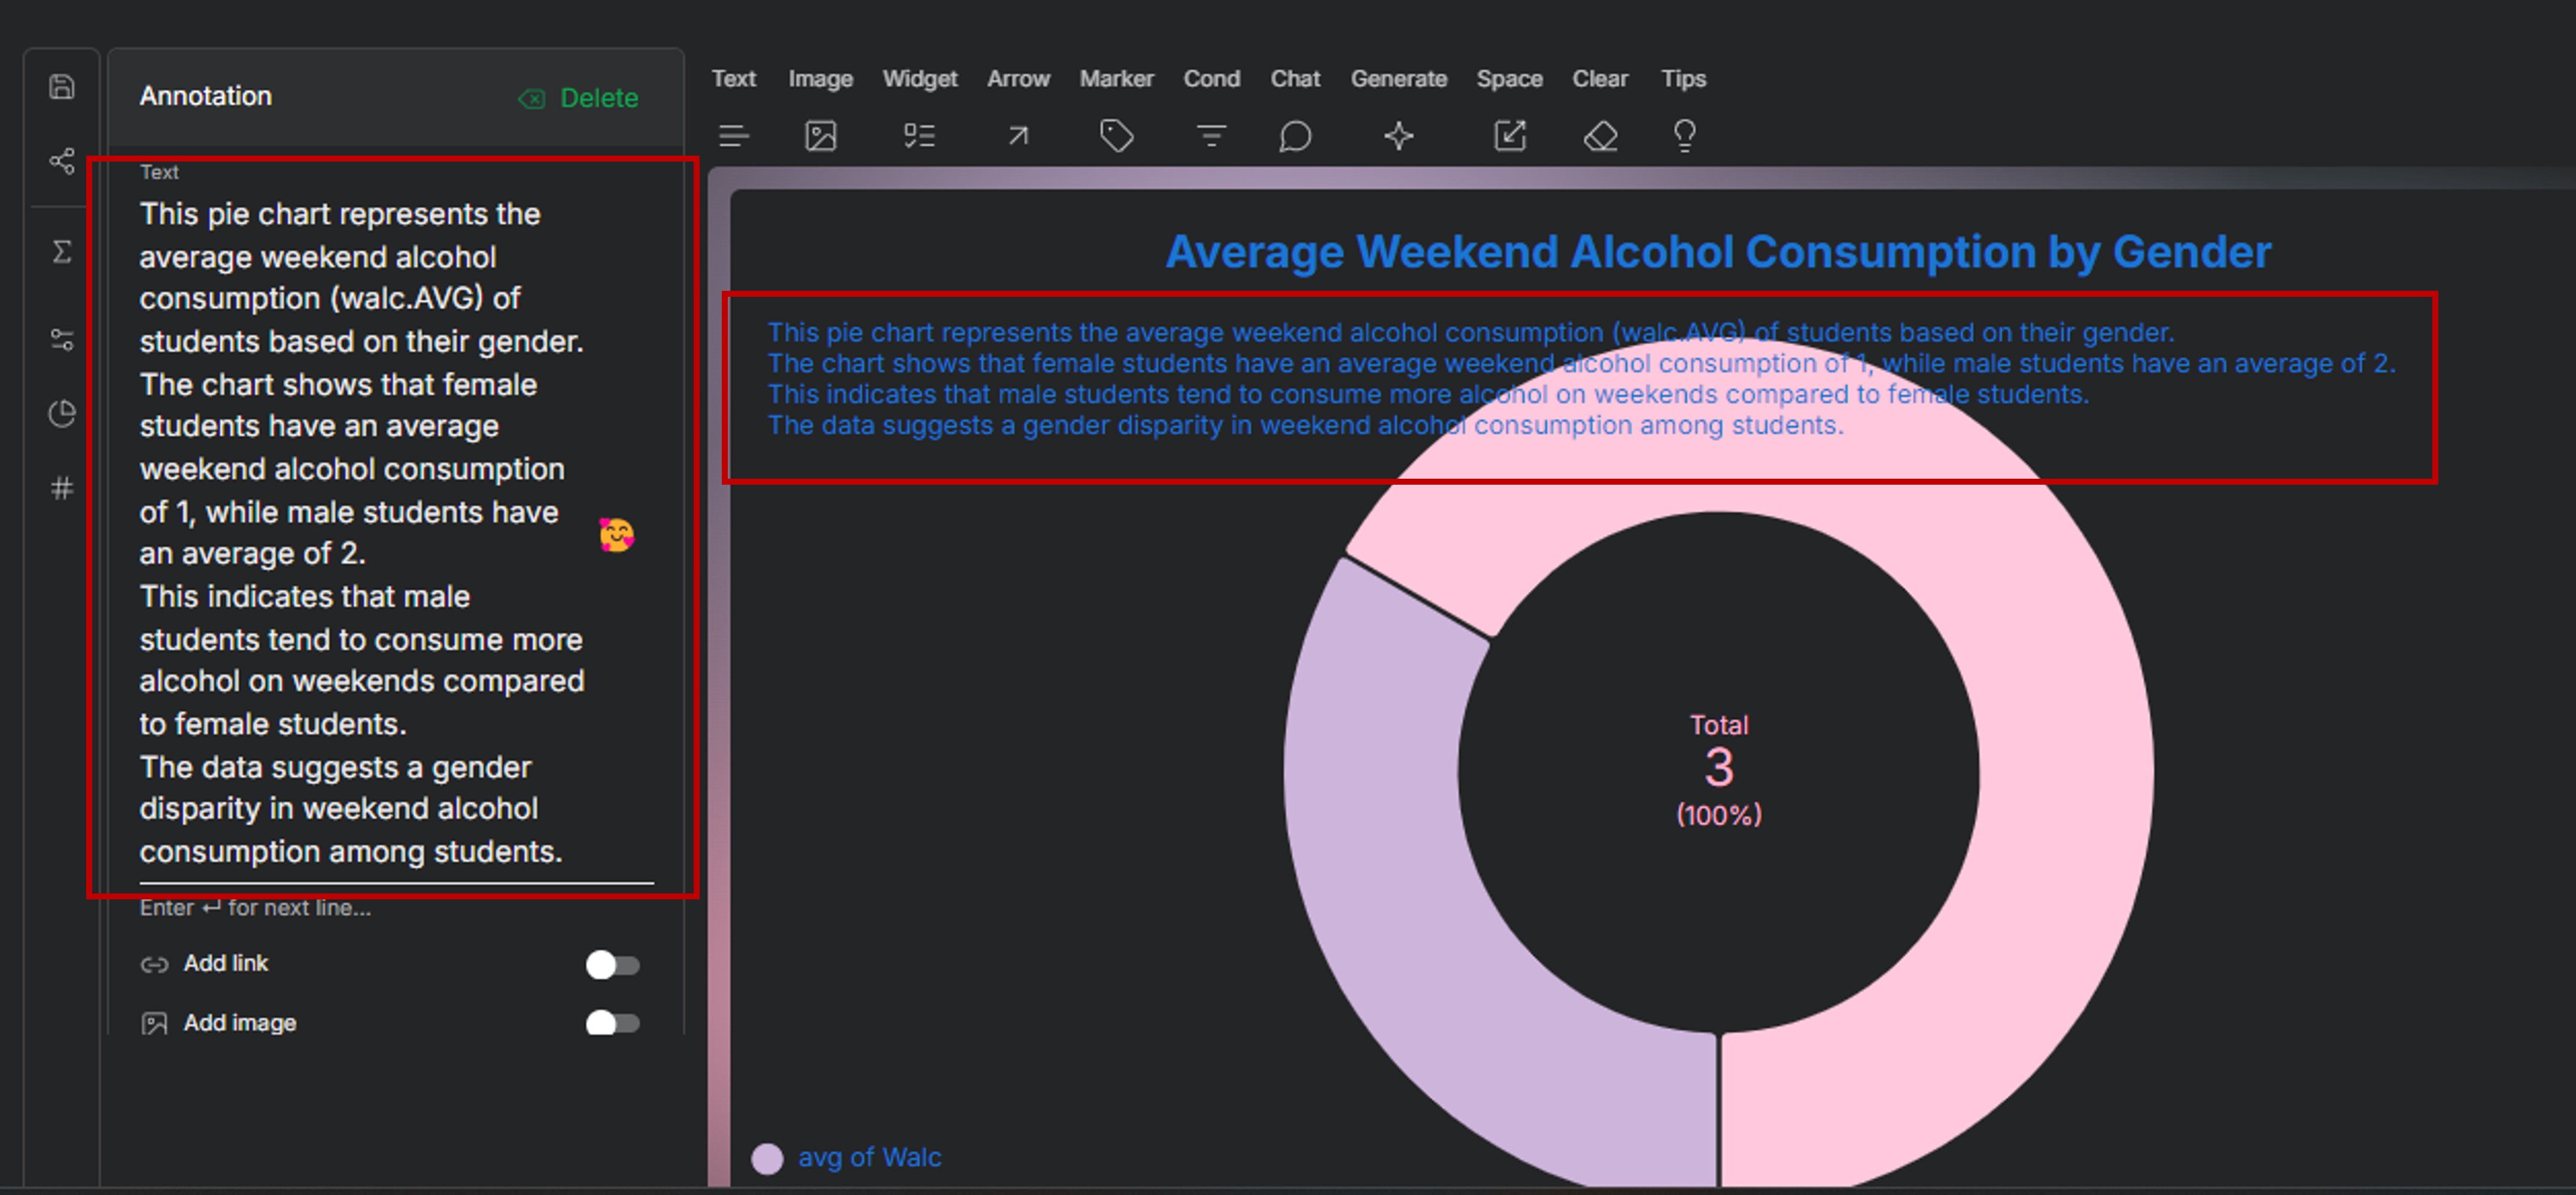Screen dimensions: 2576x1195
Task: Turn on the Add image toggle
Action: pyautogui.click(x=612, y=1023)
